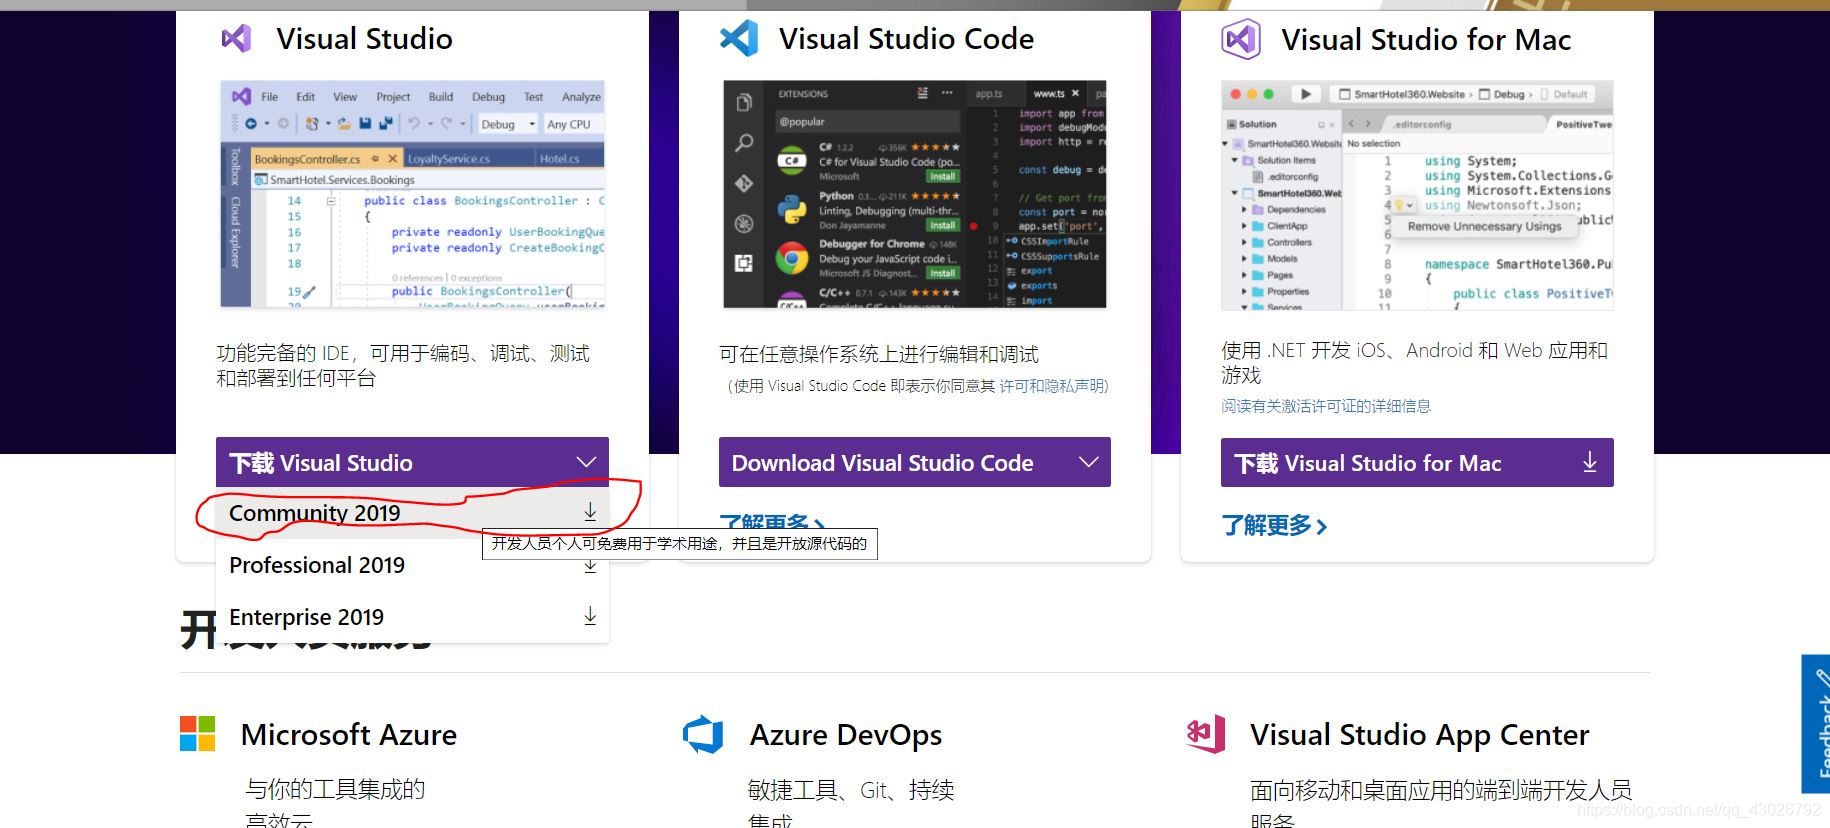Click the Visual Studio IDE screenshot thumbnail

pyautogui.click(x=413, y=194)
